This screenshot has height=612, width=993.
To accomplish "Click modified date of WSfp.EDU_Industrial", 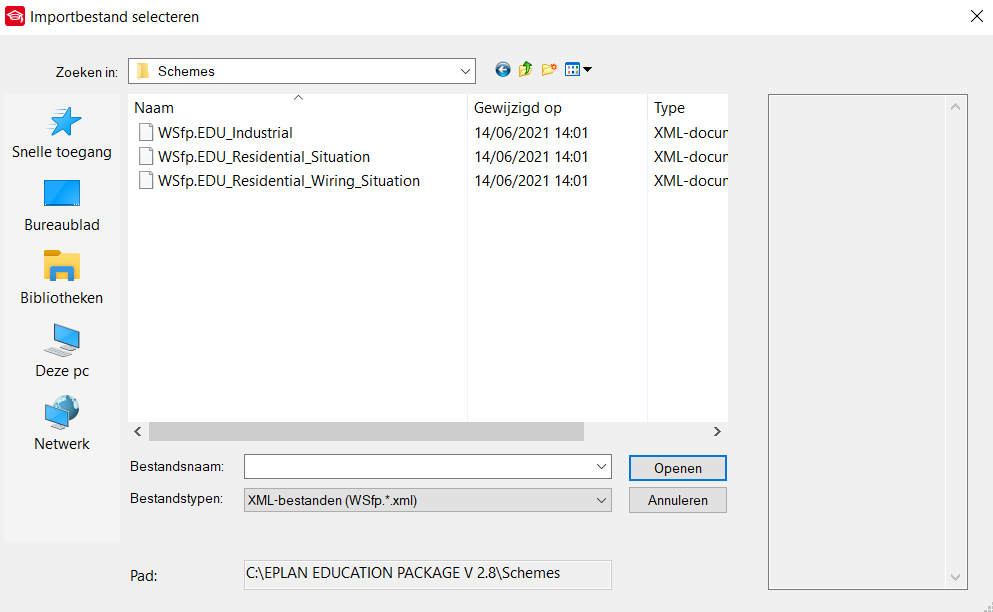I will point(531,132).
